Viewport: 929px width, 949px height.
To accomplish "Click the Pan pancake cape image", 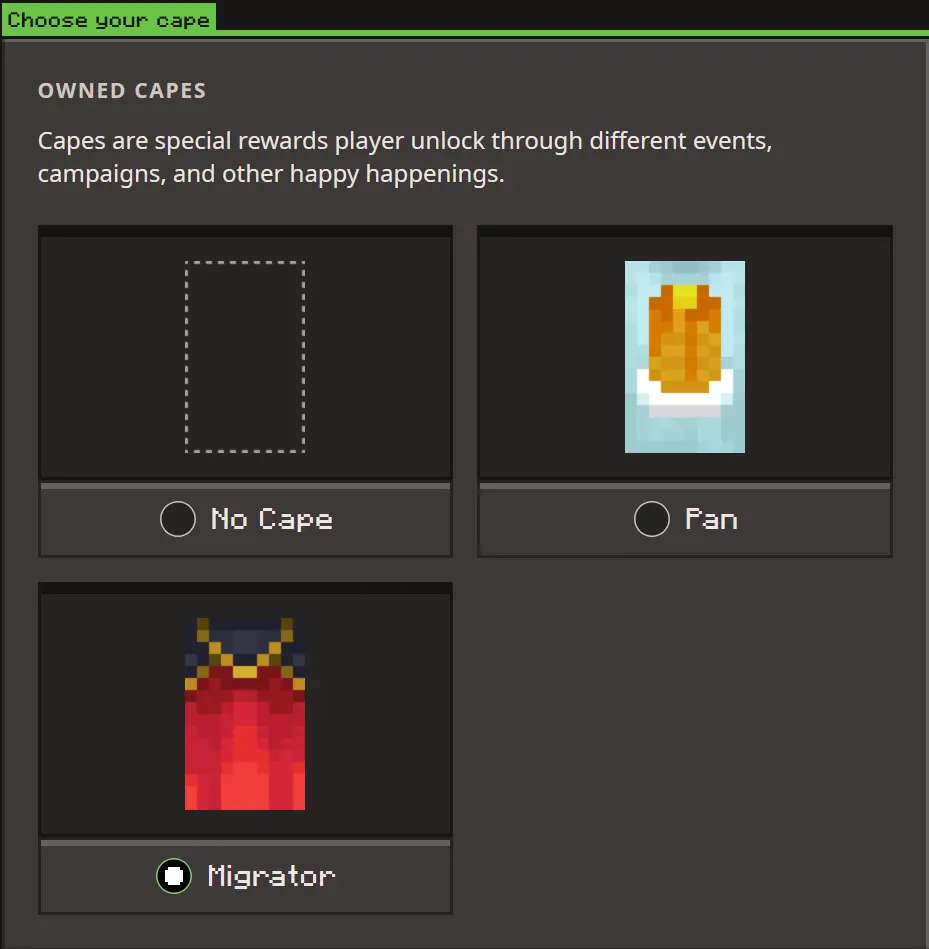I will click(684, 356).
